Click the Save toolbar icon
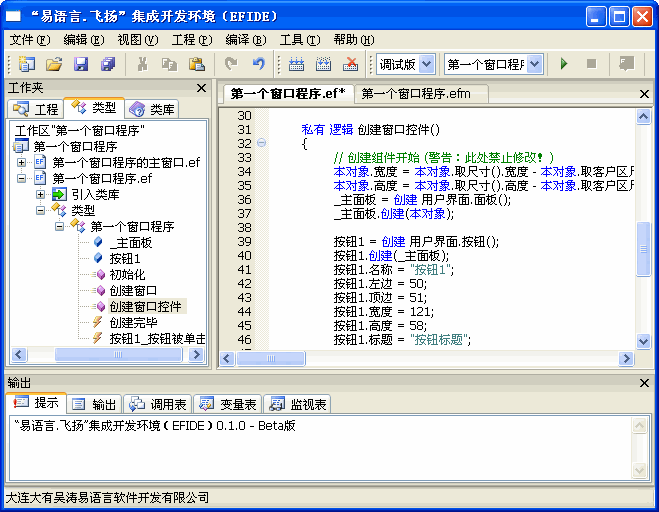The width and height of the screenshot is (659, 512). pyautogui.click(x=81, y=64)
